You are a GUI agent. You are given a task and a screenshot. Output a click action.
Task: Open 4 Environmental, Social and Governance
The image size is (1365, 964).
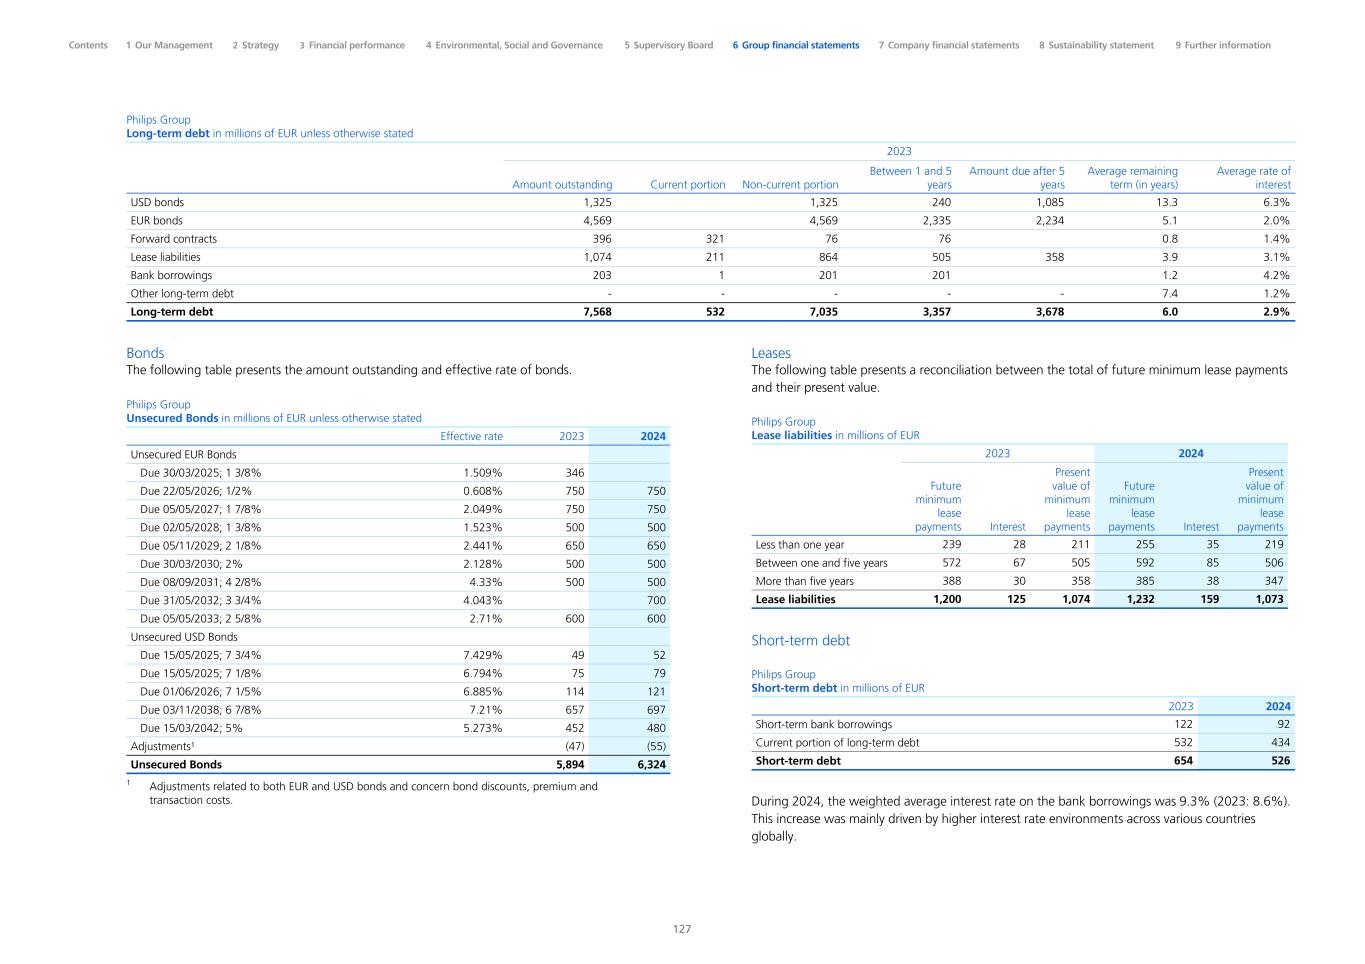coord(514,45)
